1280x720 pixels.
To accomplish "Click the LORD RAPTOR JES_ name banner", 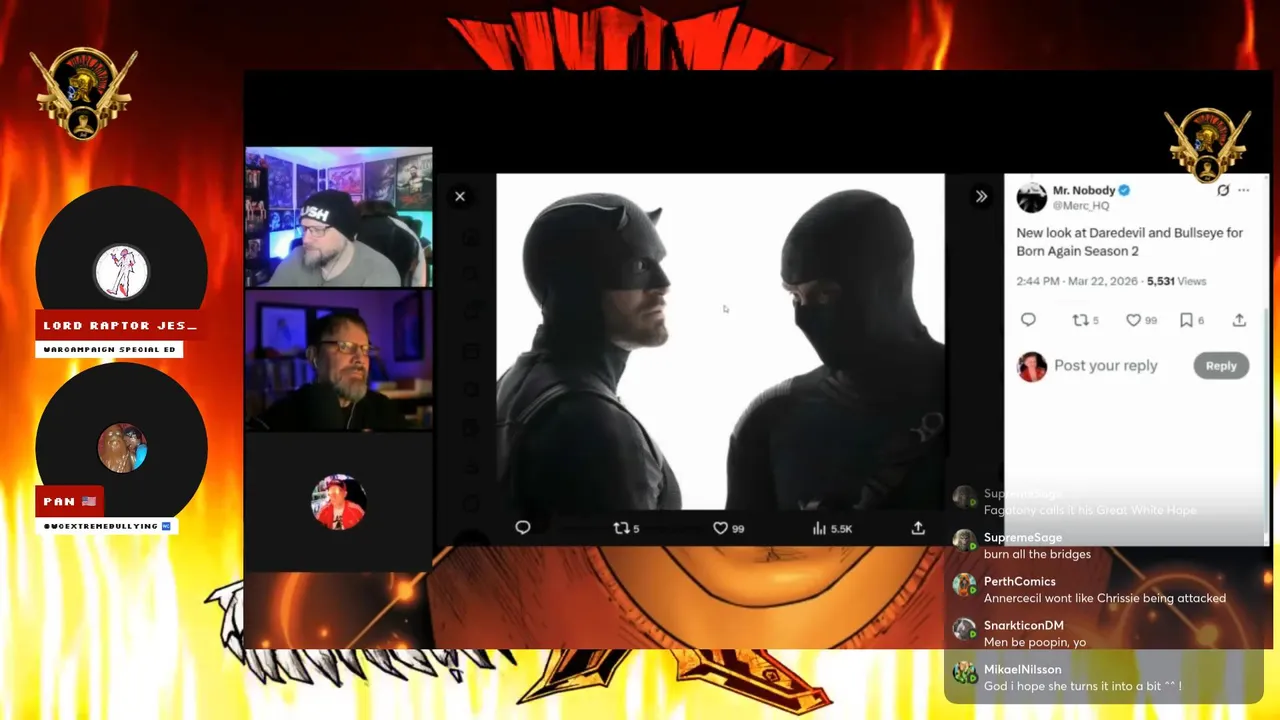I will (x=121, y=326).
